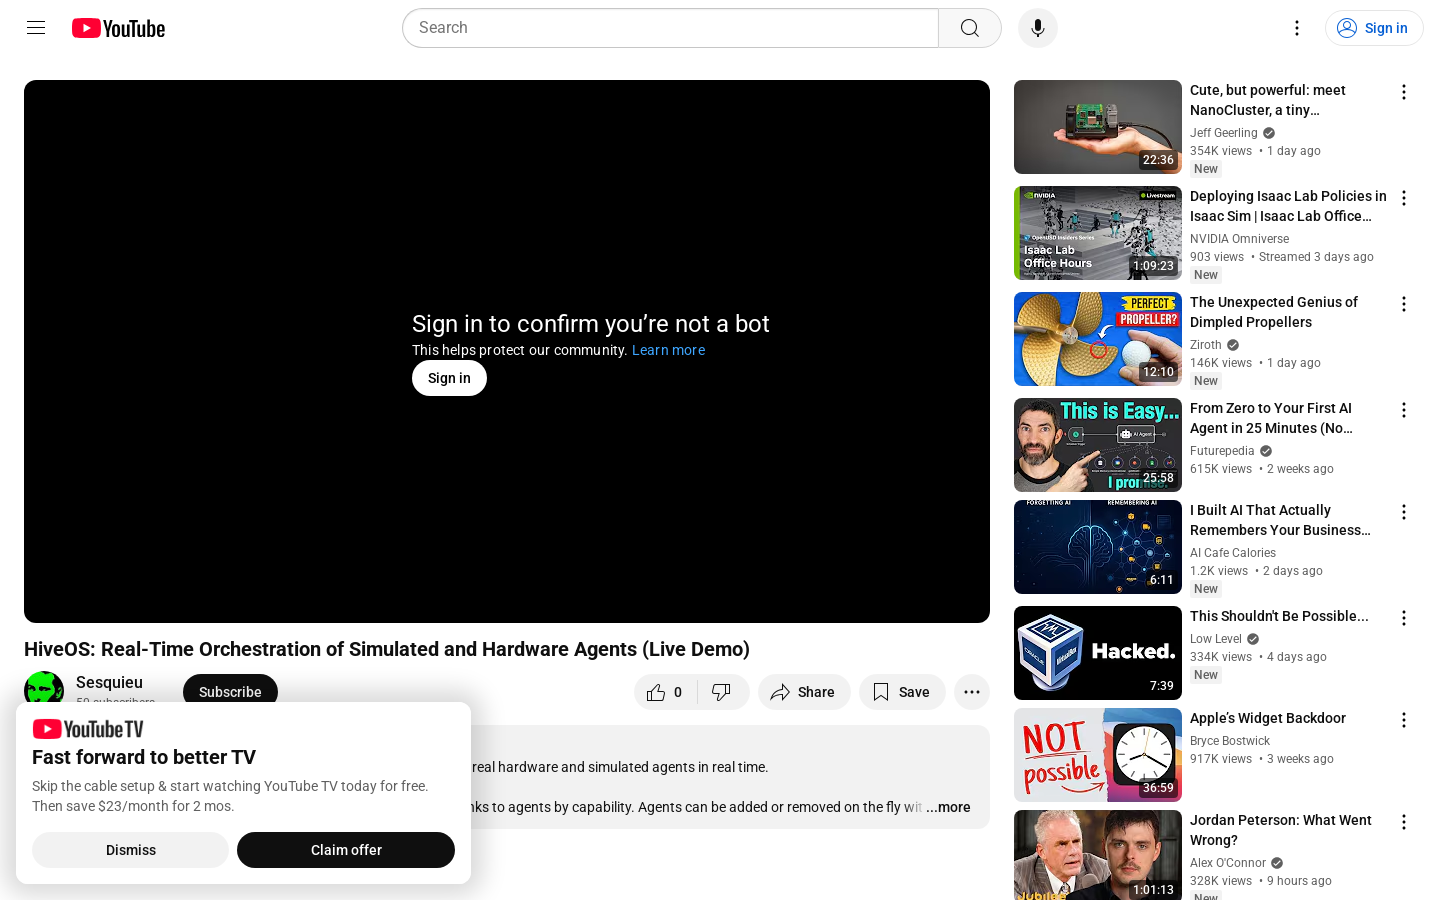Open the hamburger guide menu

pos(36,28)
